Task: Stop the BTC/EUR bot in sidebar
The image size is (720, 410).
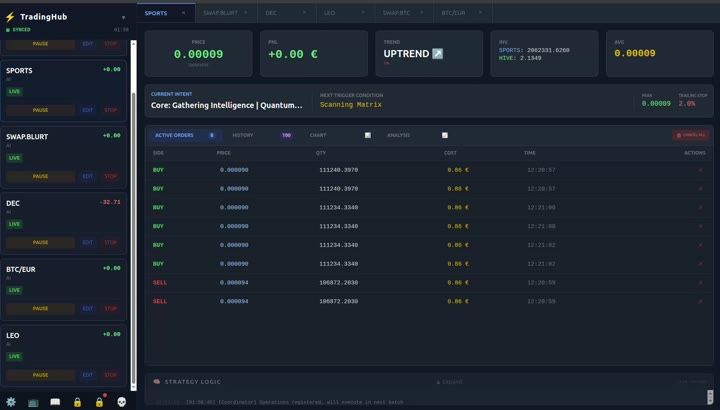Action: [x=111, y=309]
